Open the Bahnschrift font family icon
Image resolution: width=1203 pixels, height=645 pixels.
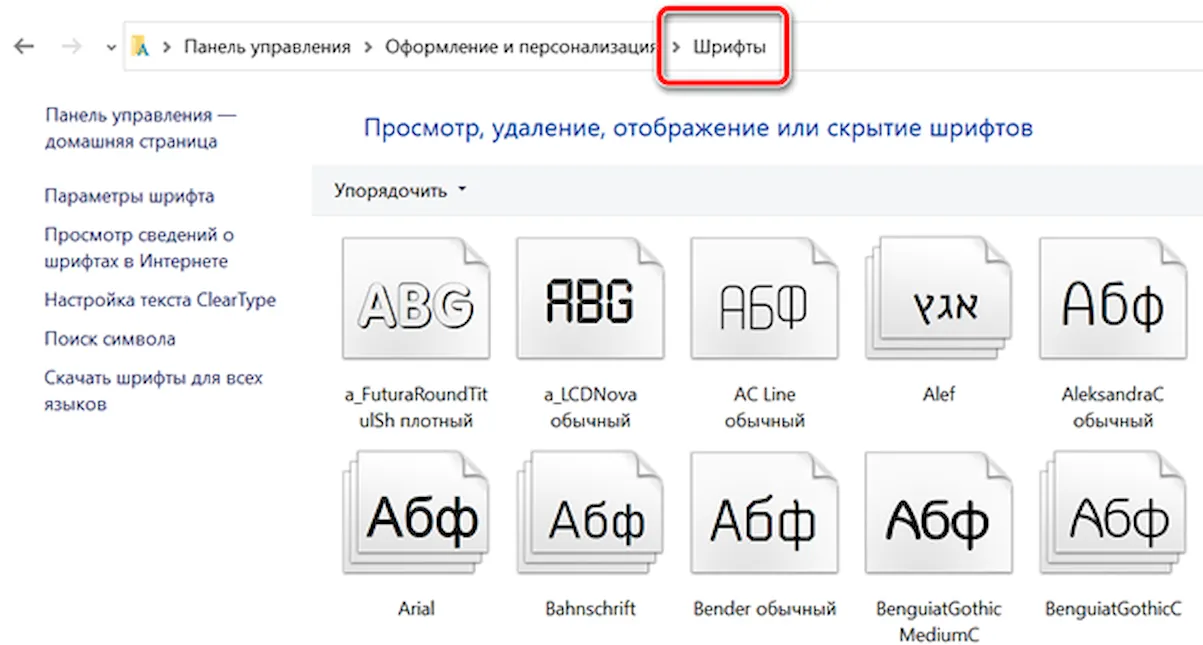590,515
